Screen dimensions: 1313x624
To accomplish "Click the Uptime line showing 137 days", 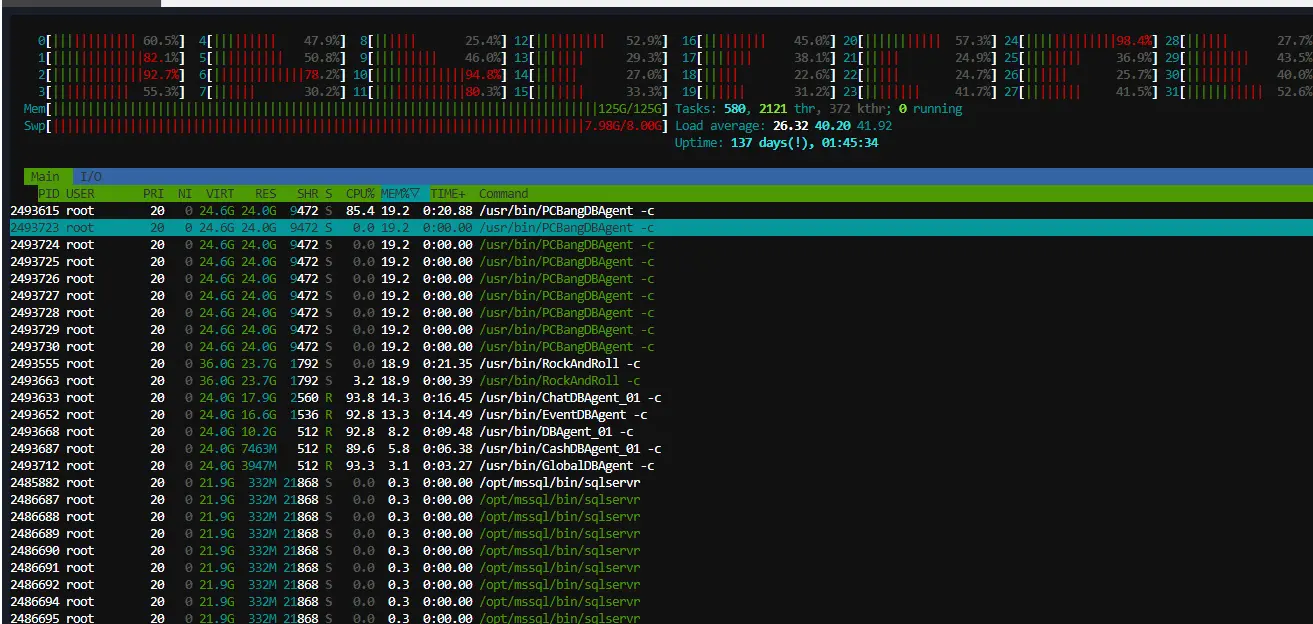I will tap(777, 143).
